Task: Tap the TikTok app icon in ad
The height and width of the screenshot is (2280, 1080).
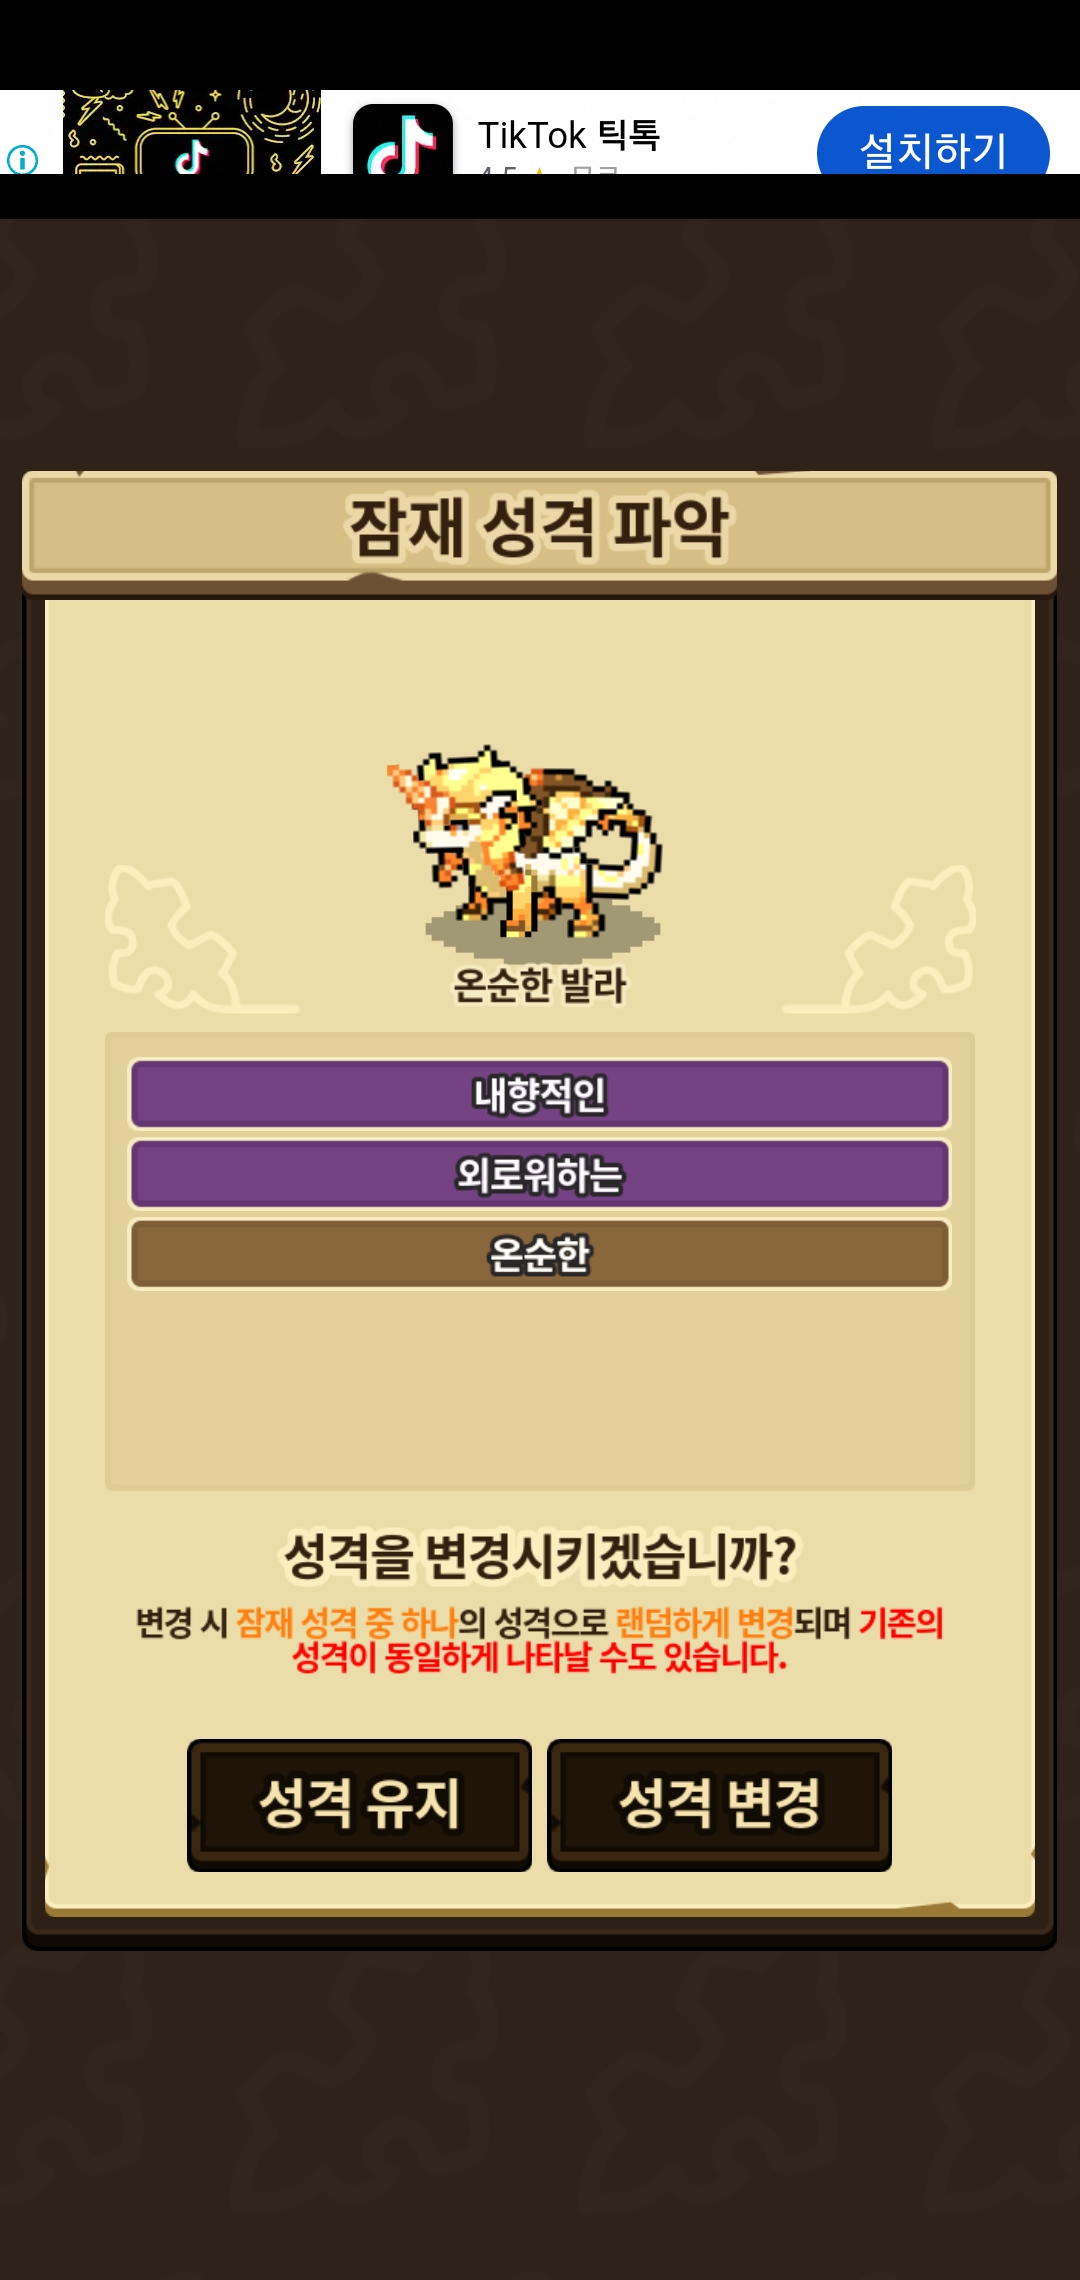Action: 403,140
